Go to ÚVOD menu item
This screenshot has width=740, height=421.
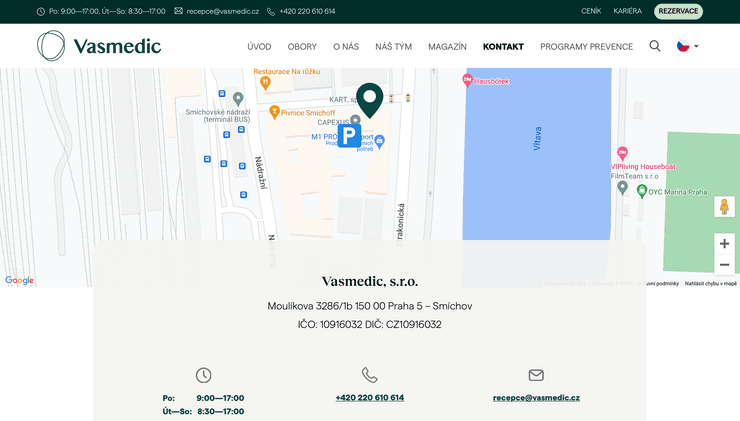259,47
